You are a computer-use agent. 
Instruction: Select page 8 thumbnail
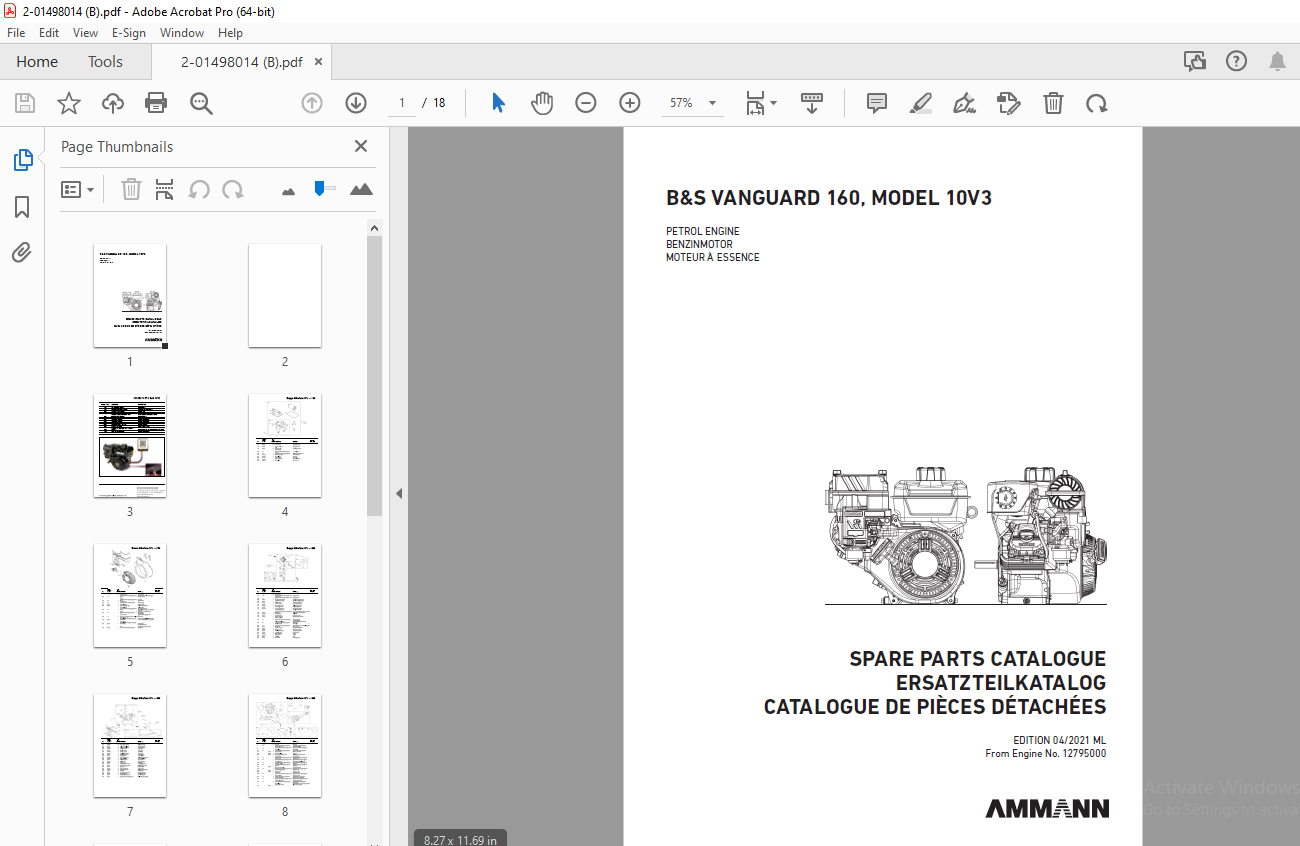tap(285, 746)
